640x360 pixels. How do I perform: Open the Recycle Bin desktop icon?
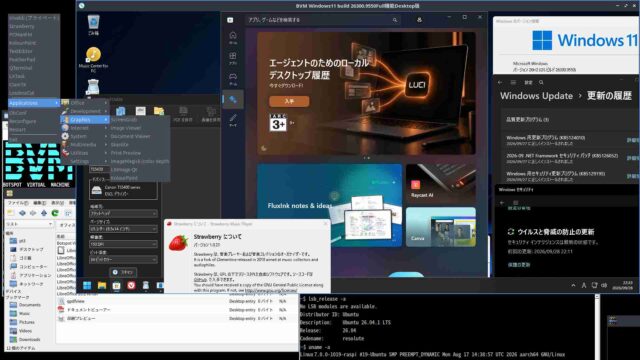click(x=93, y=24)
